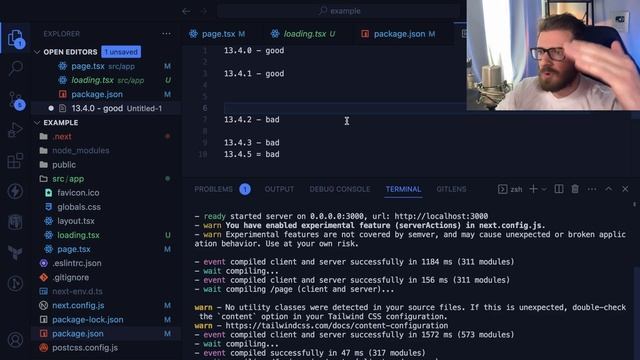This screenshot has height=360, width=640.
Task: Open package.json in the file tree
Action: pos(106,333)
